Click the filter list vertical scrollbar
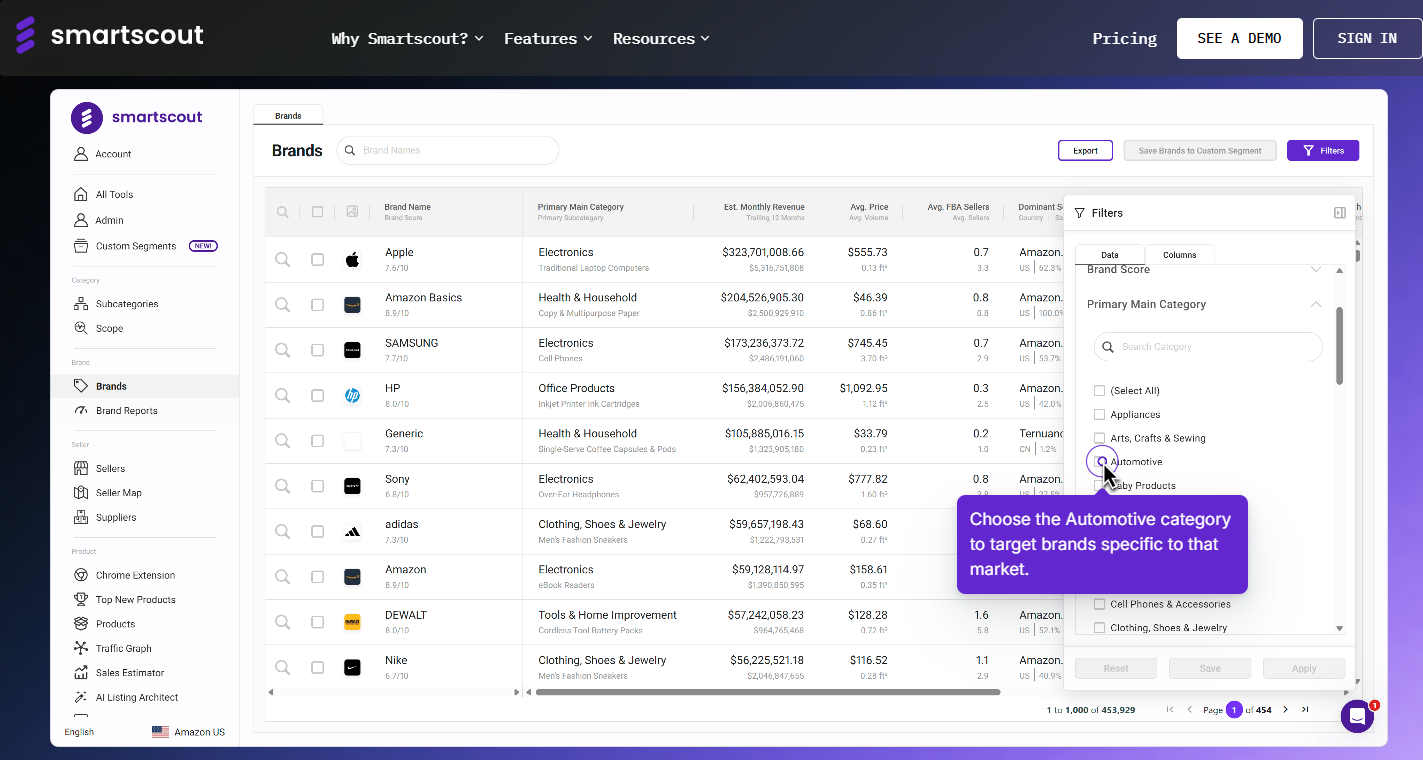The height and width of the screenshot is (760, 1423). tap(1339, 345)
